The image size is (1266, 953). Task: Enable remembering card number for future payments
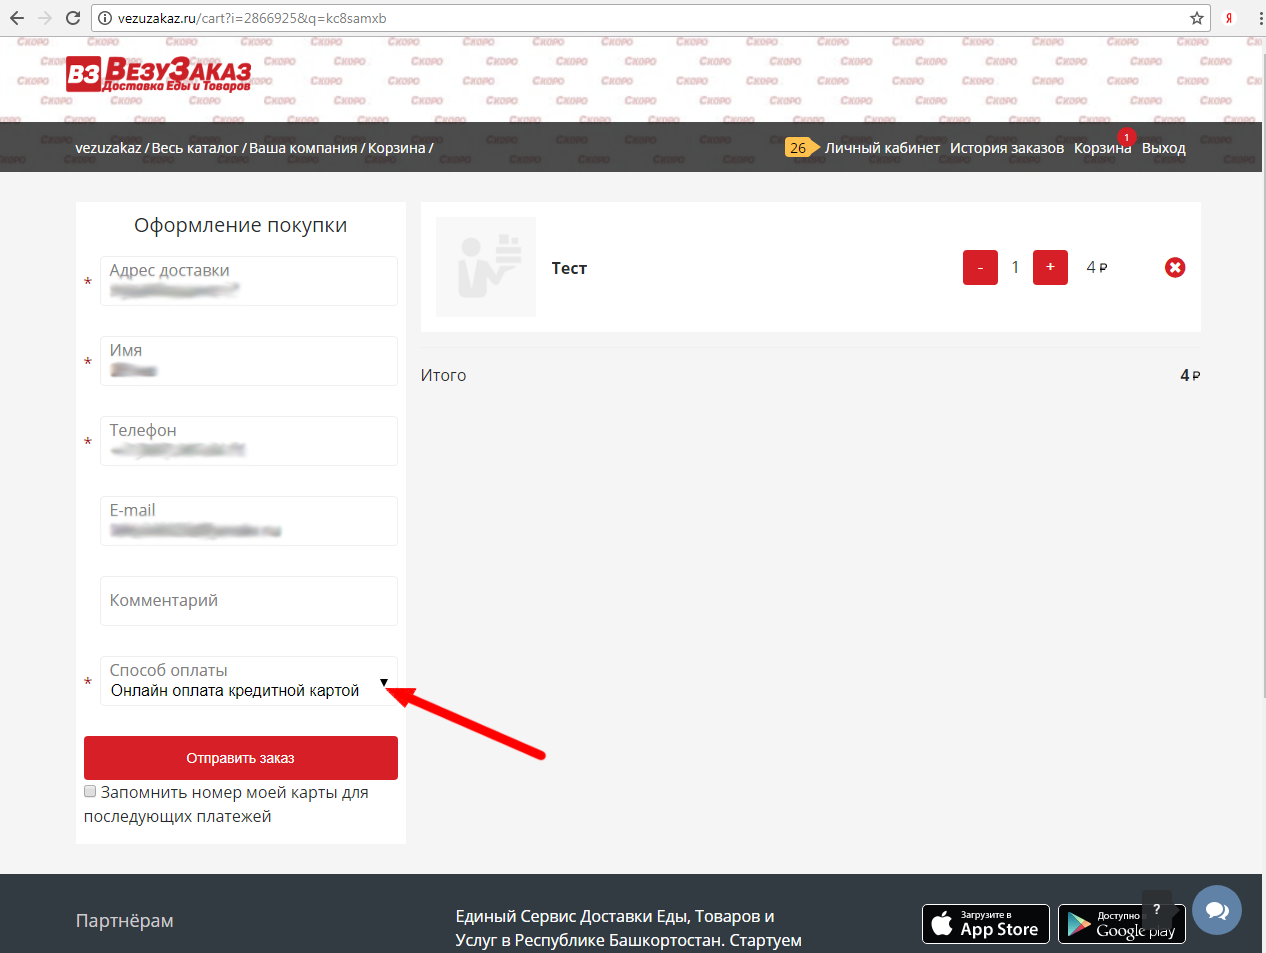90,792
